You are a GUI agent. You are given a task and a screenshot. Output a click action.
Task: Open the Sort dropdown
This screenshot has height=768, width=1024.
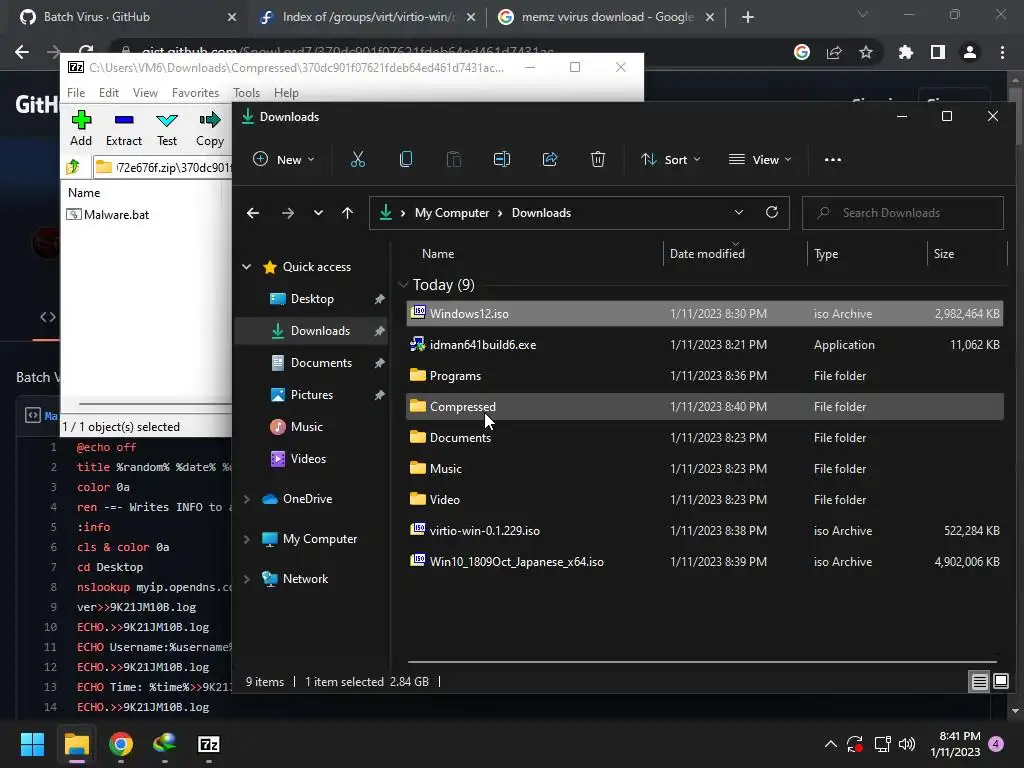(x=671, y=159)
